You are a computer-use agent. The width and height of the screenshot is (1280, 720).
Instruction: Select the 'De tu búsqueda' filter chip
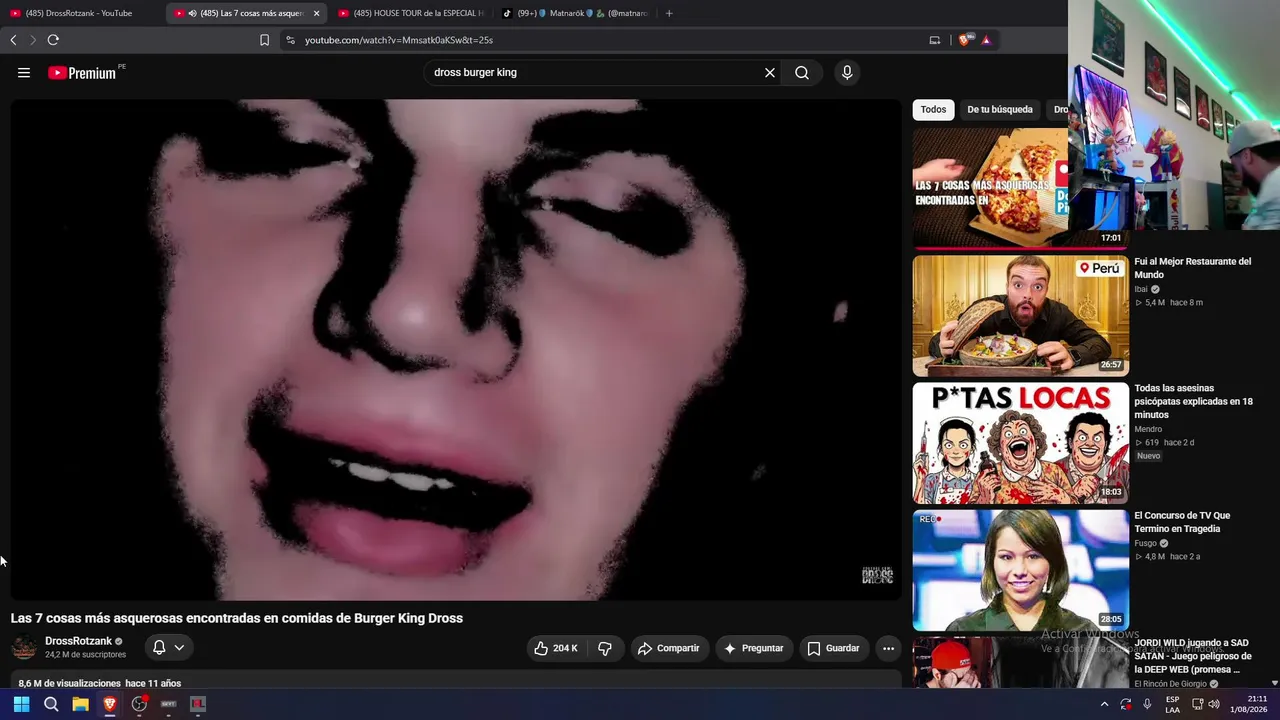[1000, 110]
